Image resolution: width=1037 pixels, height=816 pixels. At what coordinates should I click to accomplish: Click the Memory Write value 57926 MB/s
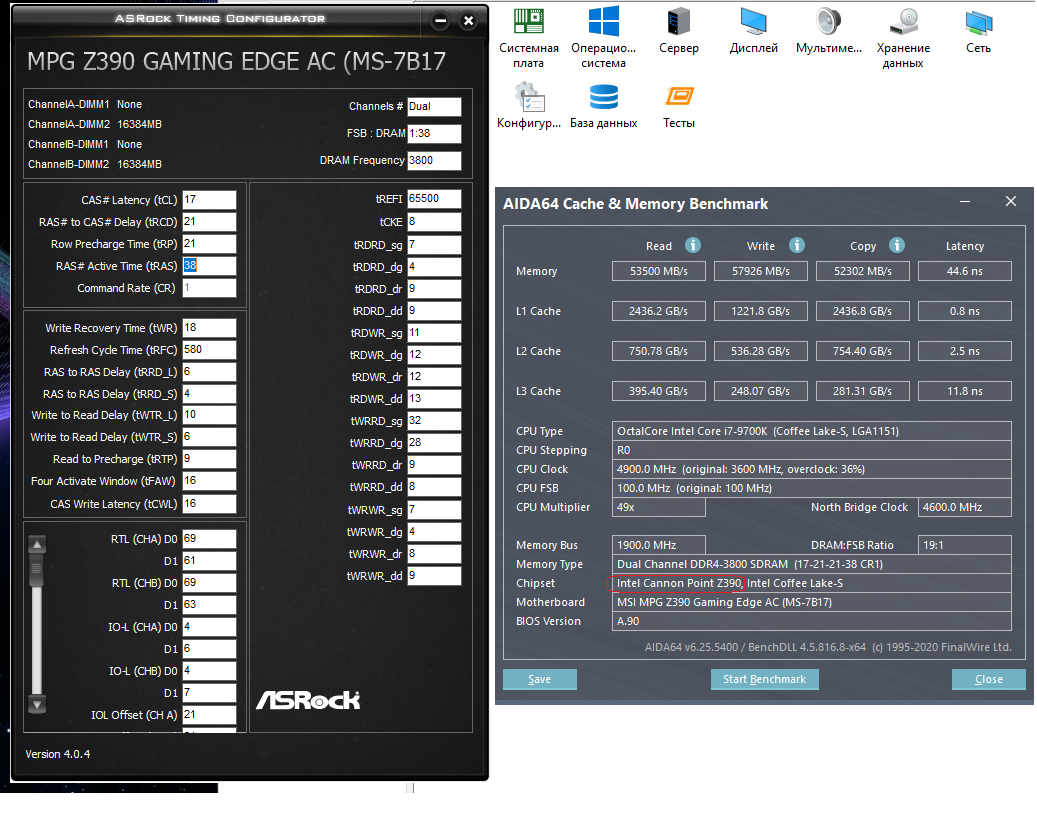pos(761,271)
